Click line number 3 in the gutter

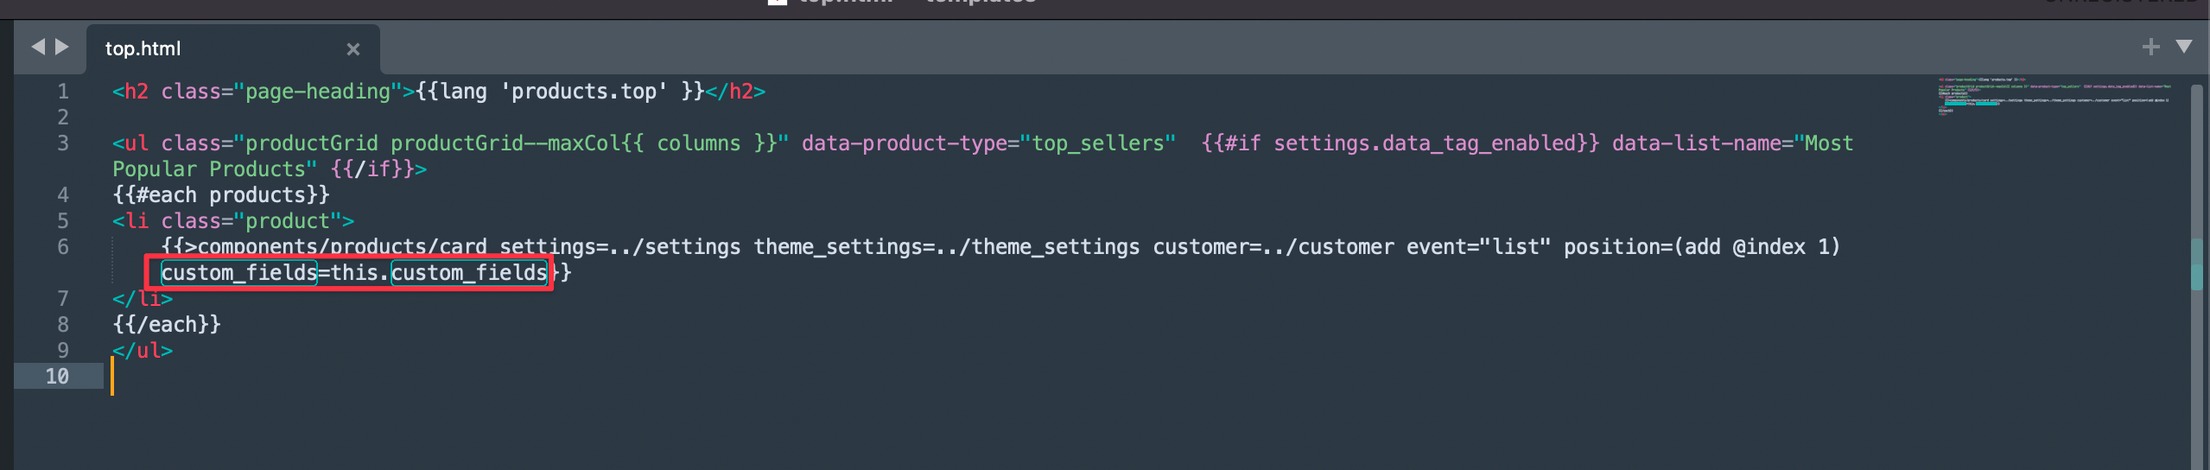click(63, 144)
